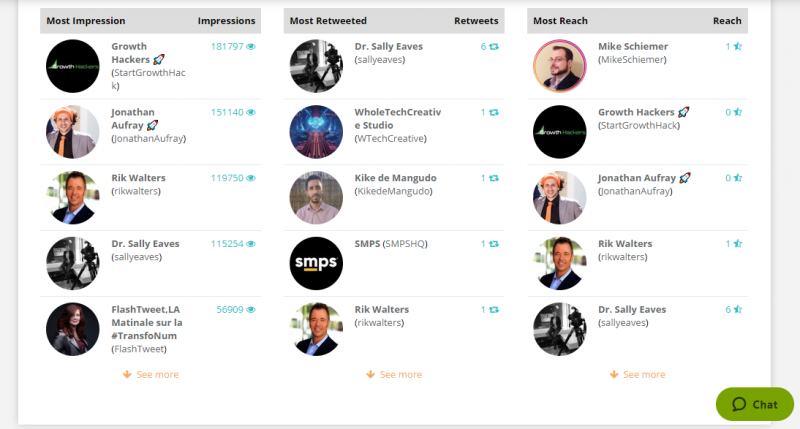This screenshot has width=800, height=429.
Task: Click the retweet icon beside SMPS
Action: [x=494, y=244]
